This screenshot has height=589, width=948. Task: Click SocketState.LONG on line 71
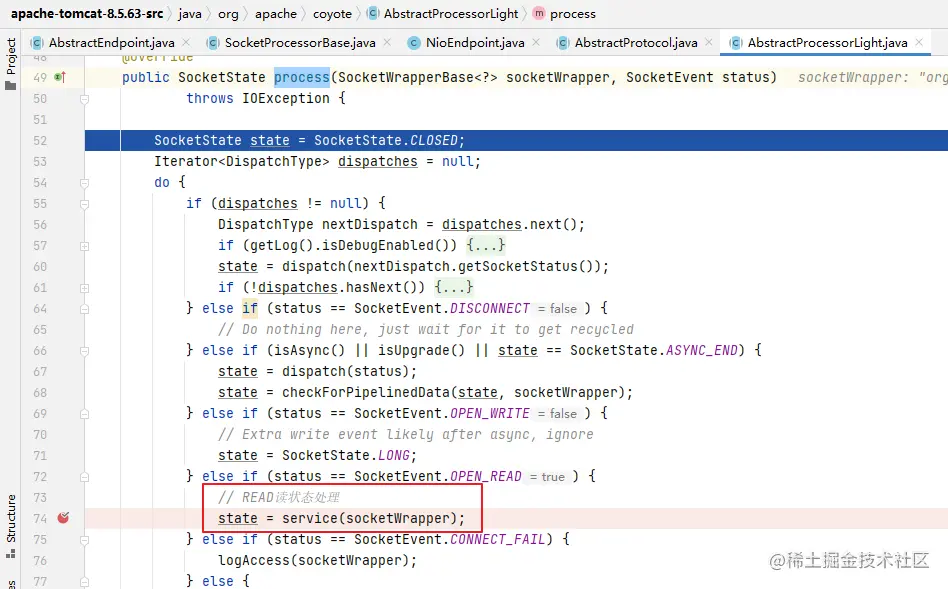click(x=345, y=455)
